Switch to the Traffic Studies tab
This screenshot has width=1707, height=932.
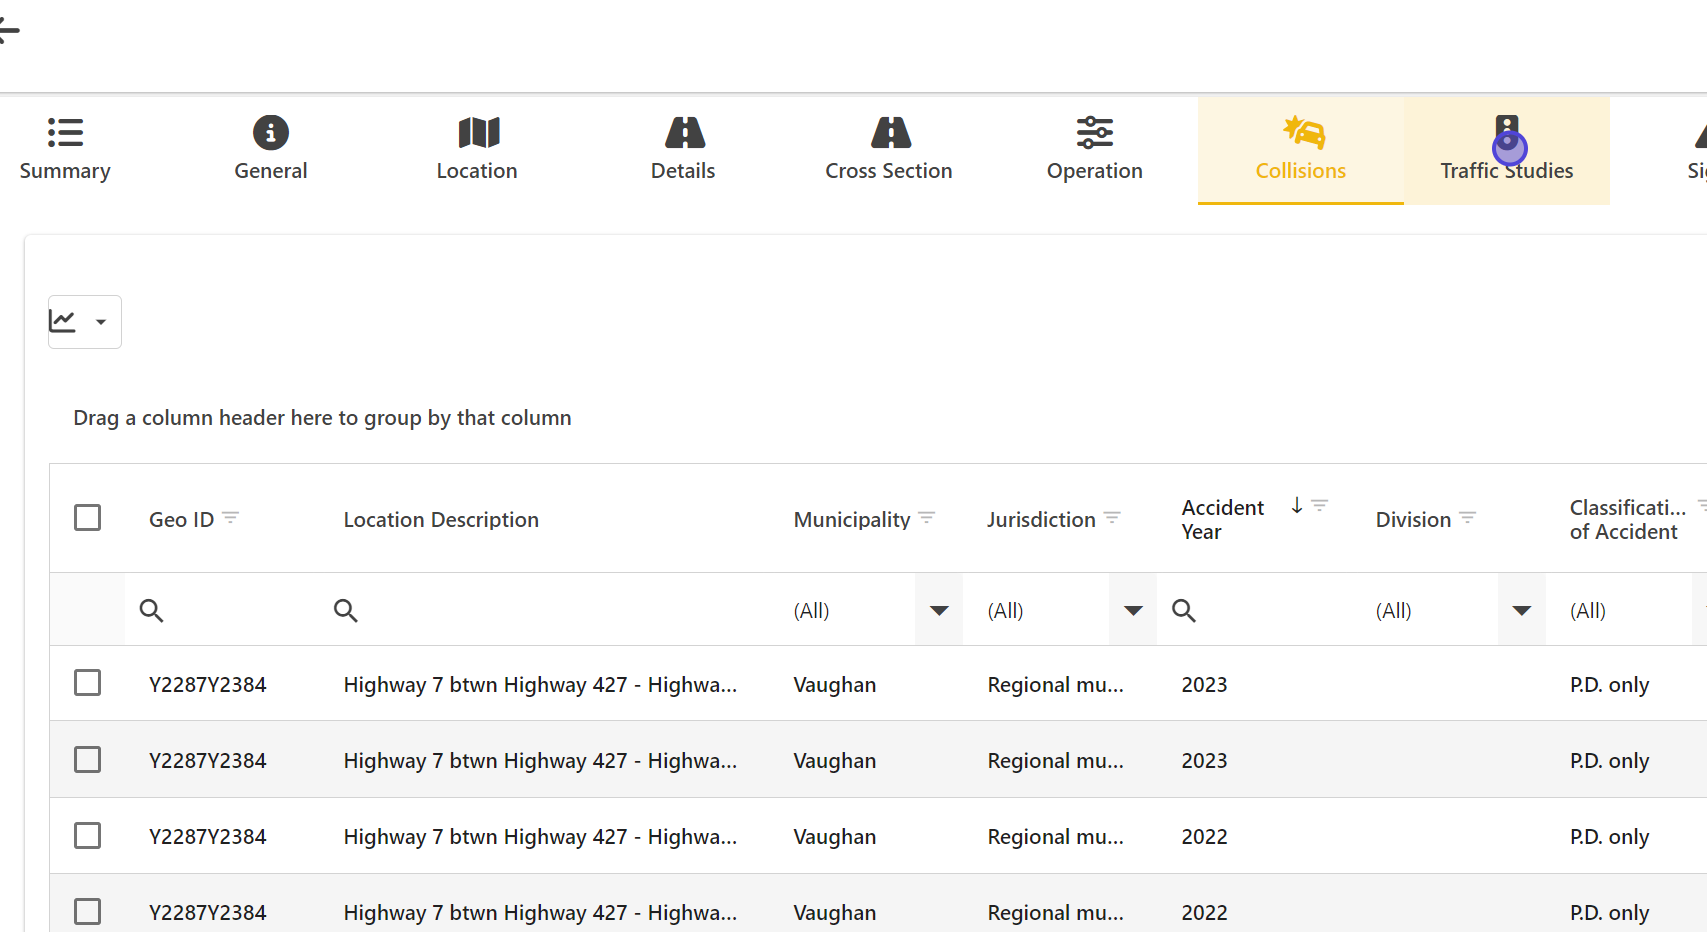point(1506,151)
